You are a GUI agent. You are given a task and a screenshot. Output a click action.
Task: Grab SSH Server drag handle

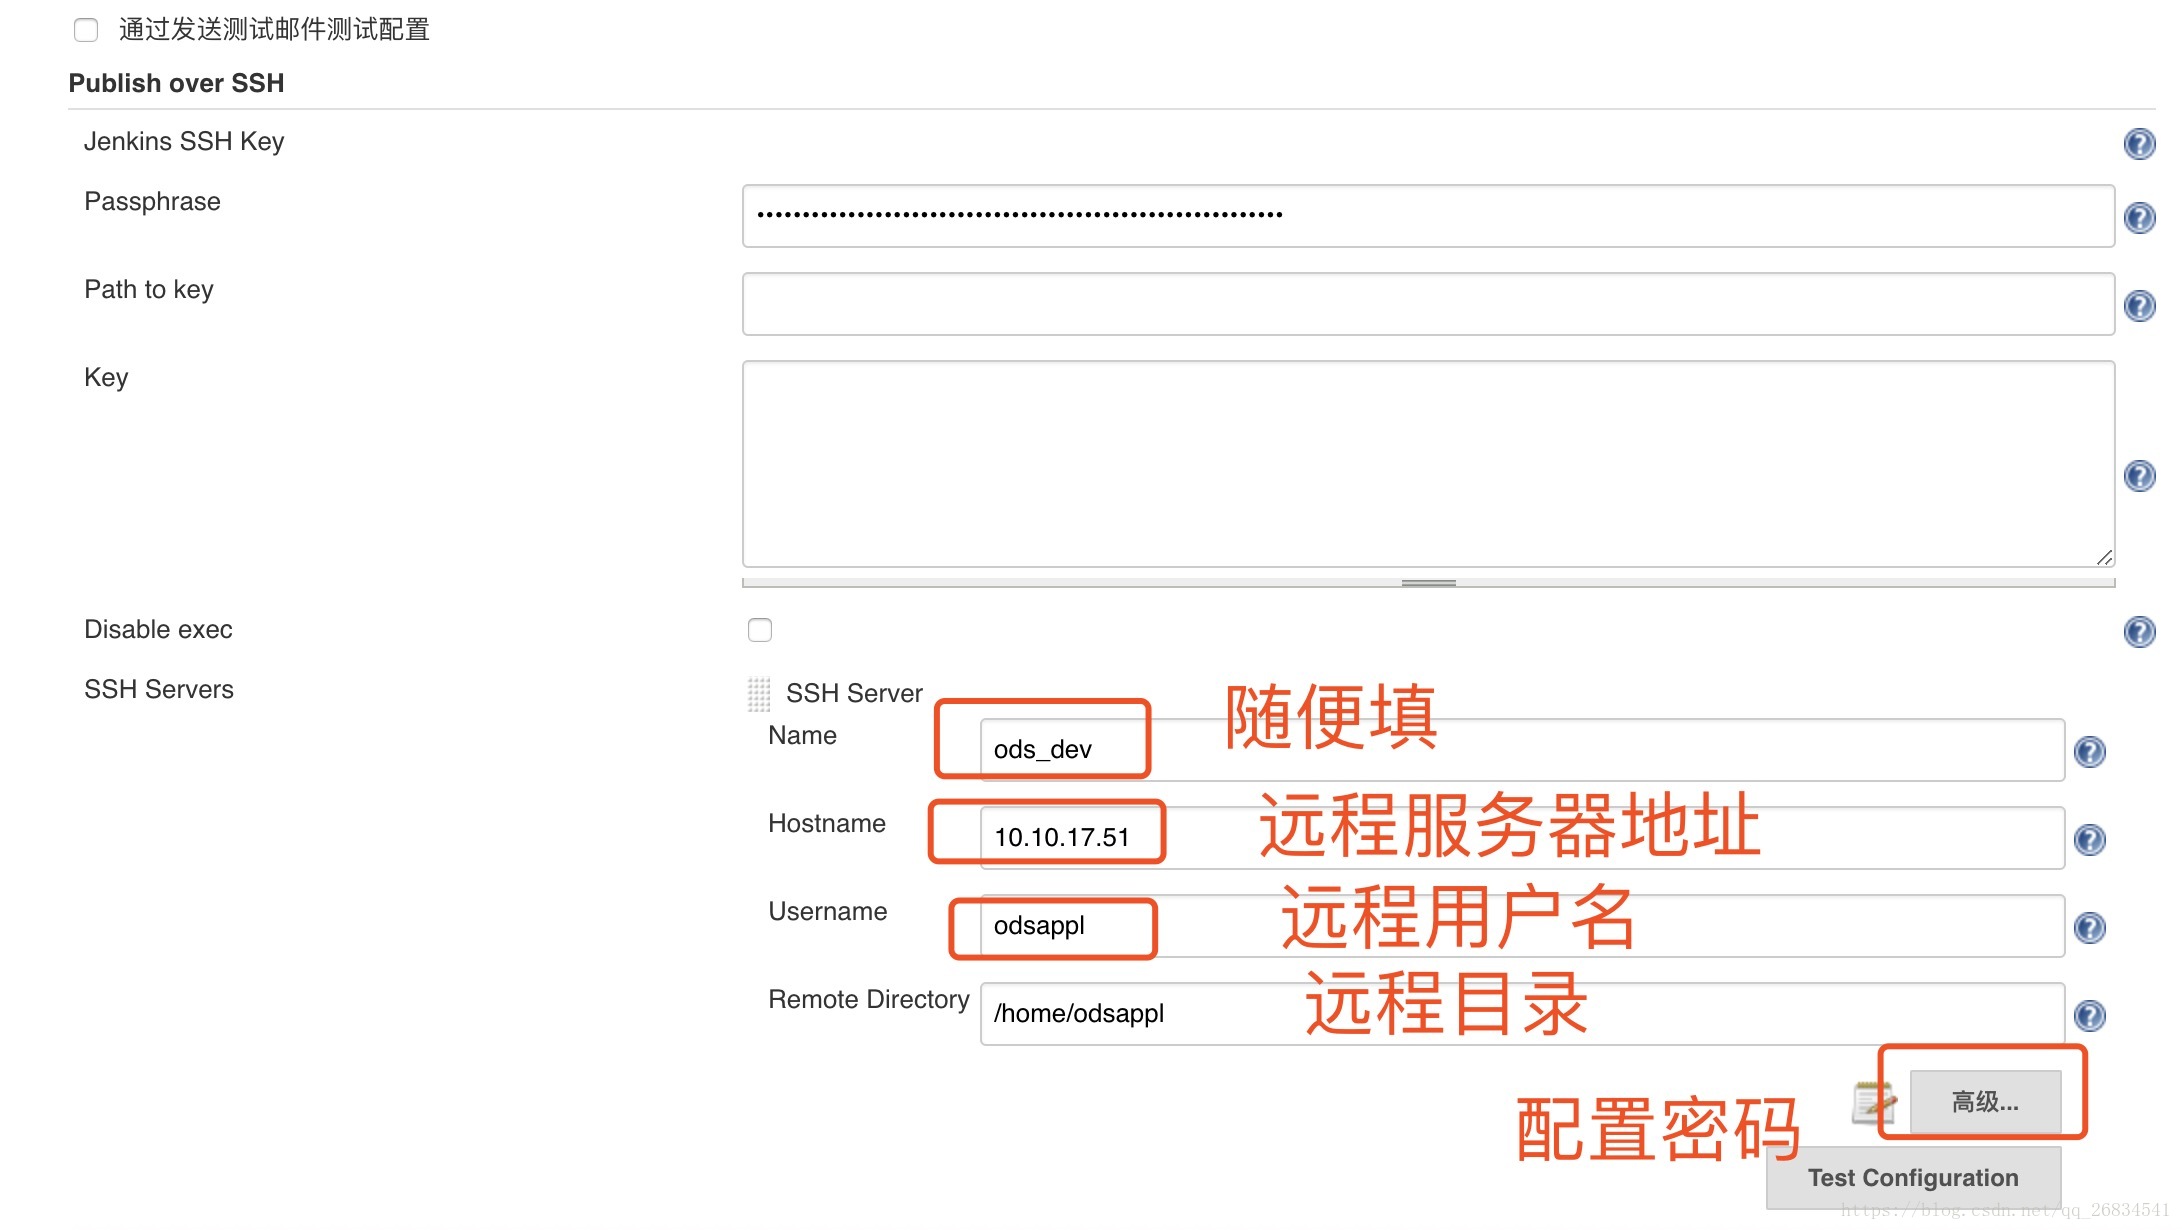click(x=759, y=693)
